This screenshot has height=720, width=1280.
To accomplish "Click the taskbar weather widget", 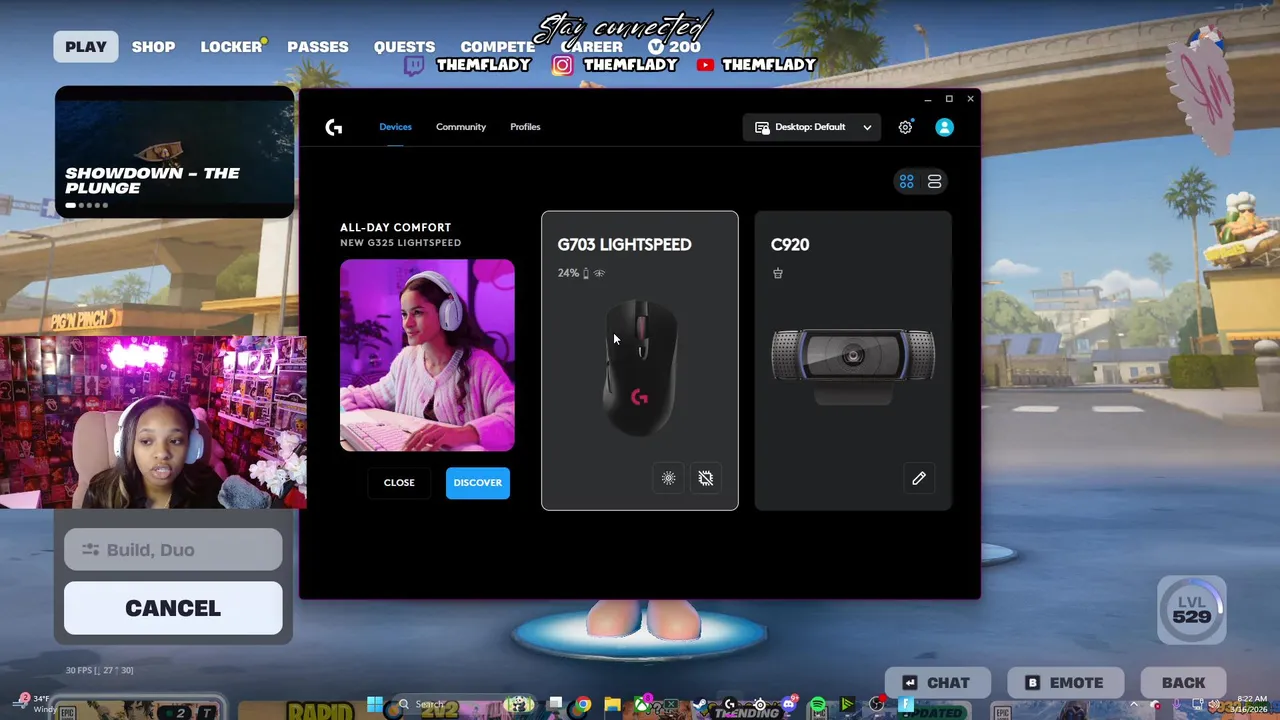I will click(35, 704).
